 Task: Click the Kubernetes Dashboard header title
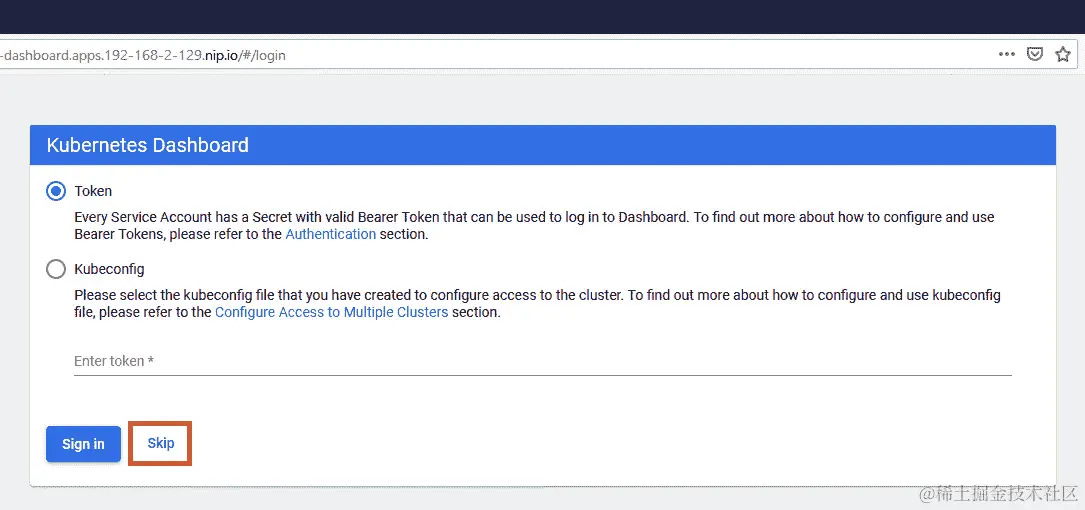click(x=147, y=145)
